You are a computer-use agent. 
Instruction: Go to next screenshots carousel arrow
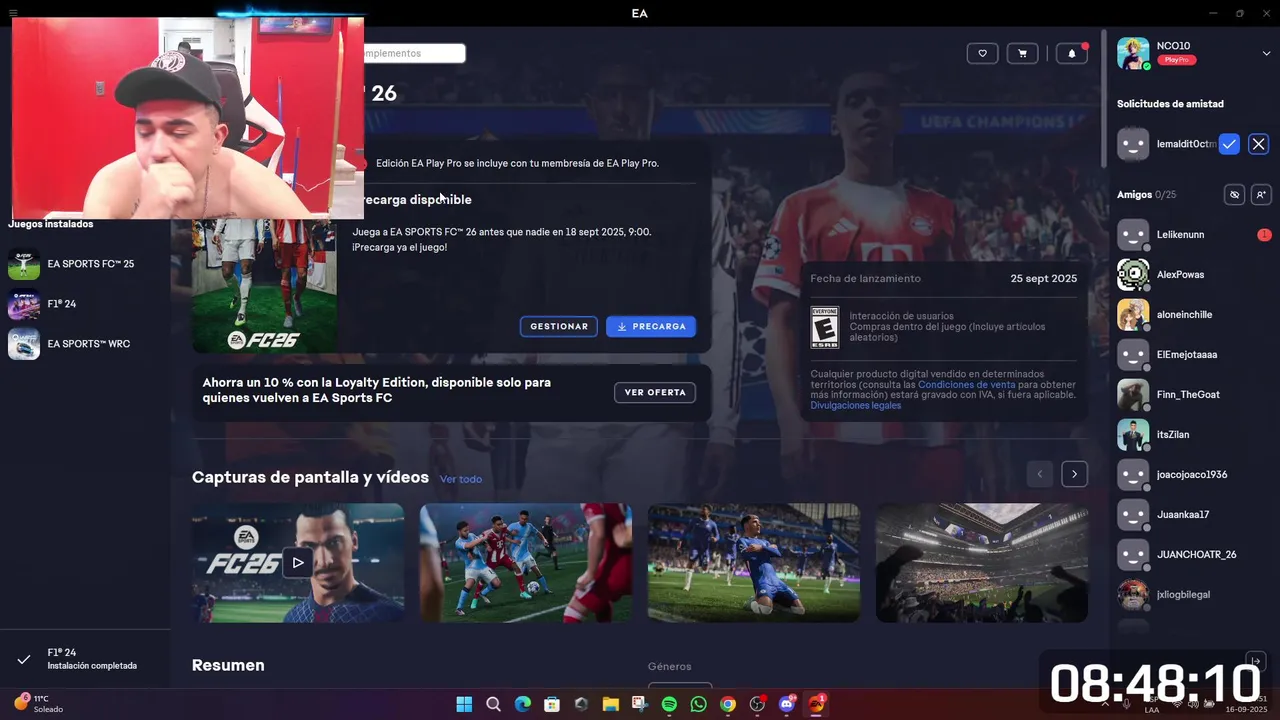tap(1075, 474)
